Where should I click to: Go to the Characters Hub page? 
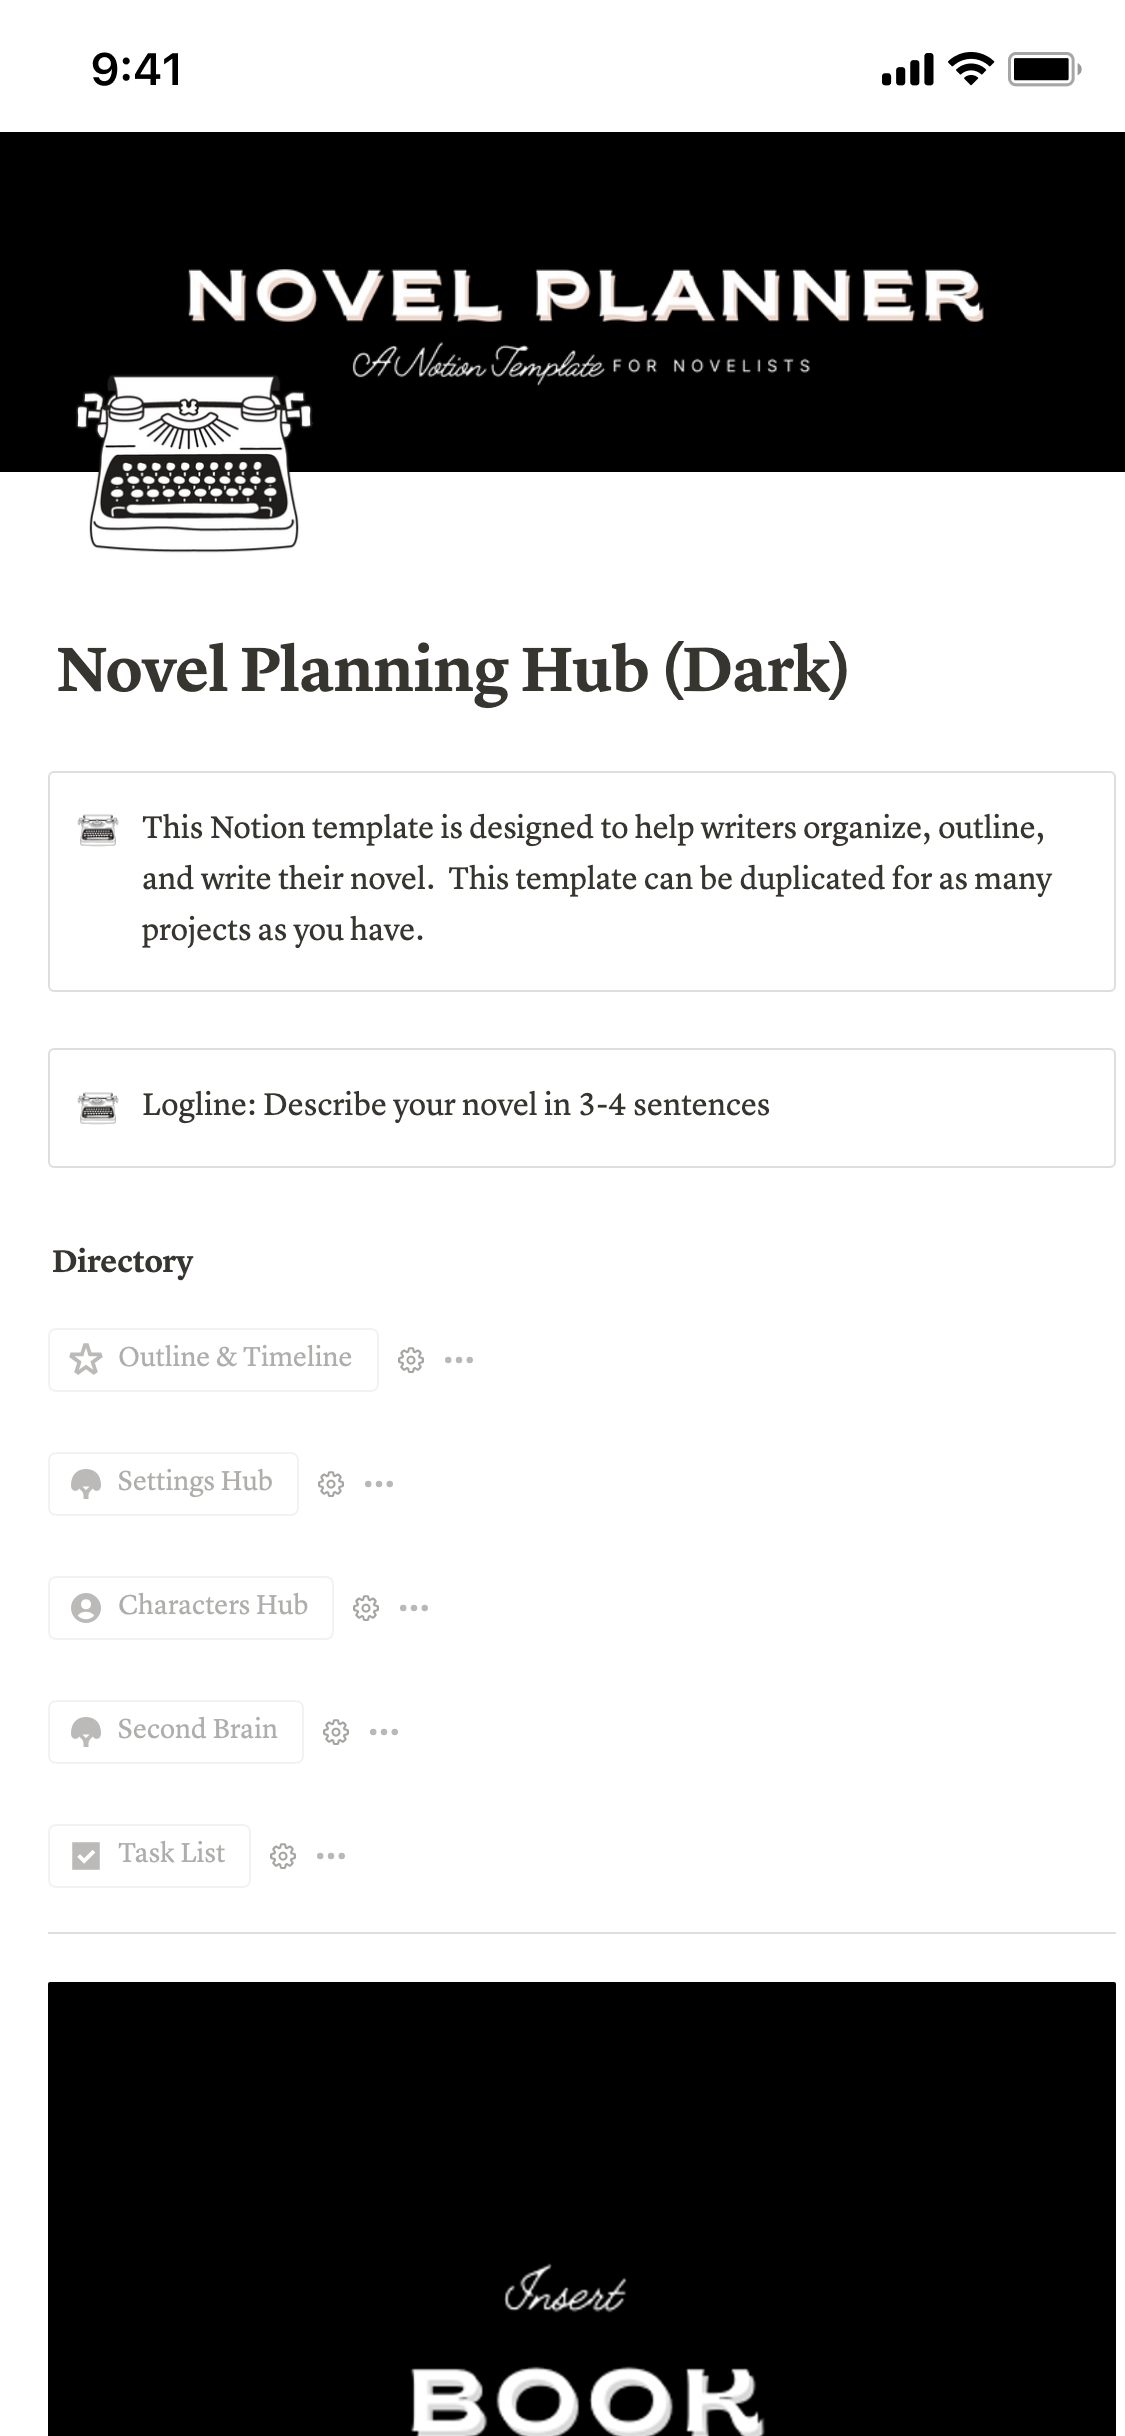(212, 1606)
